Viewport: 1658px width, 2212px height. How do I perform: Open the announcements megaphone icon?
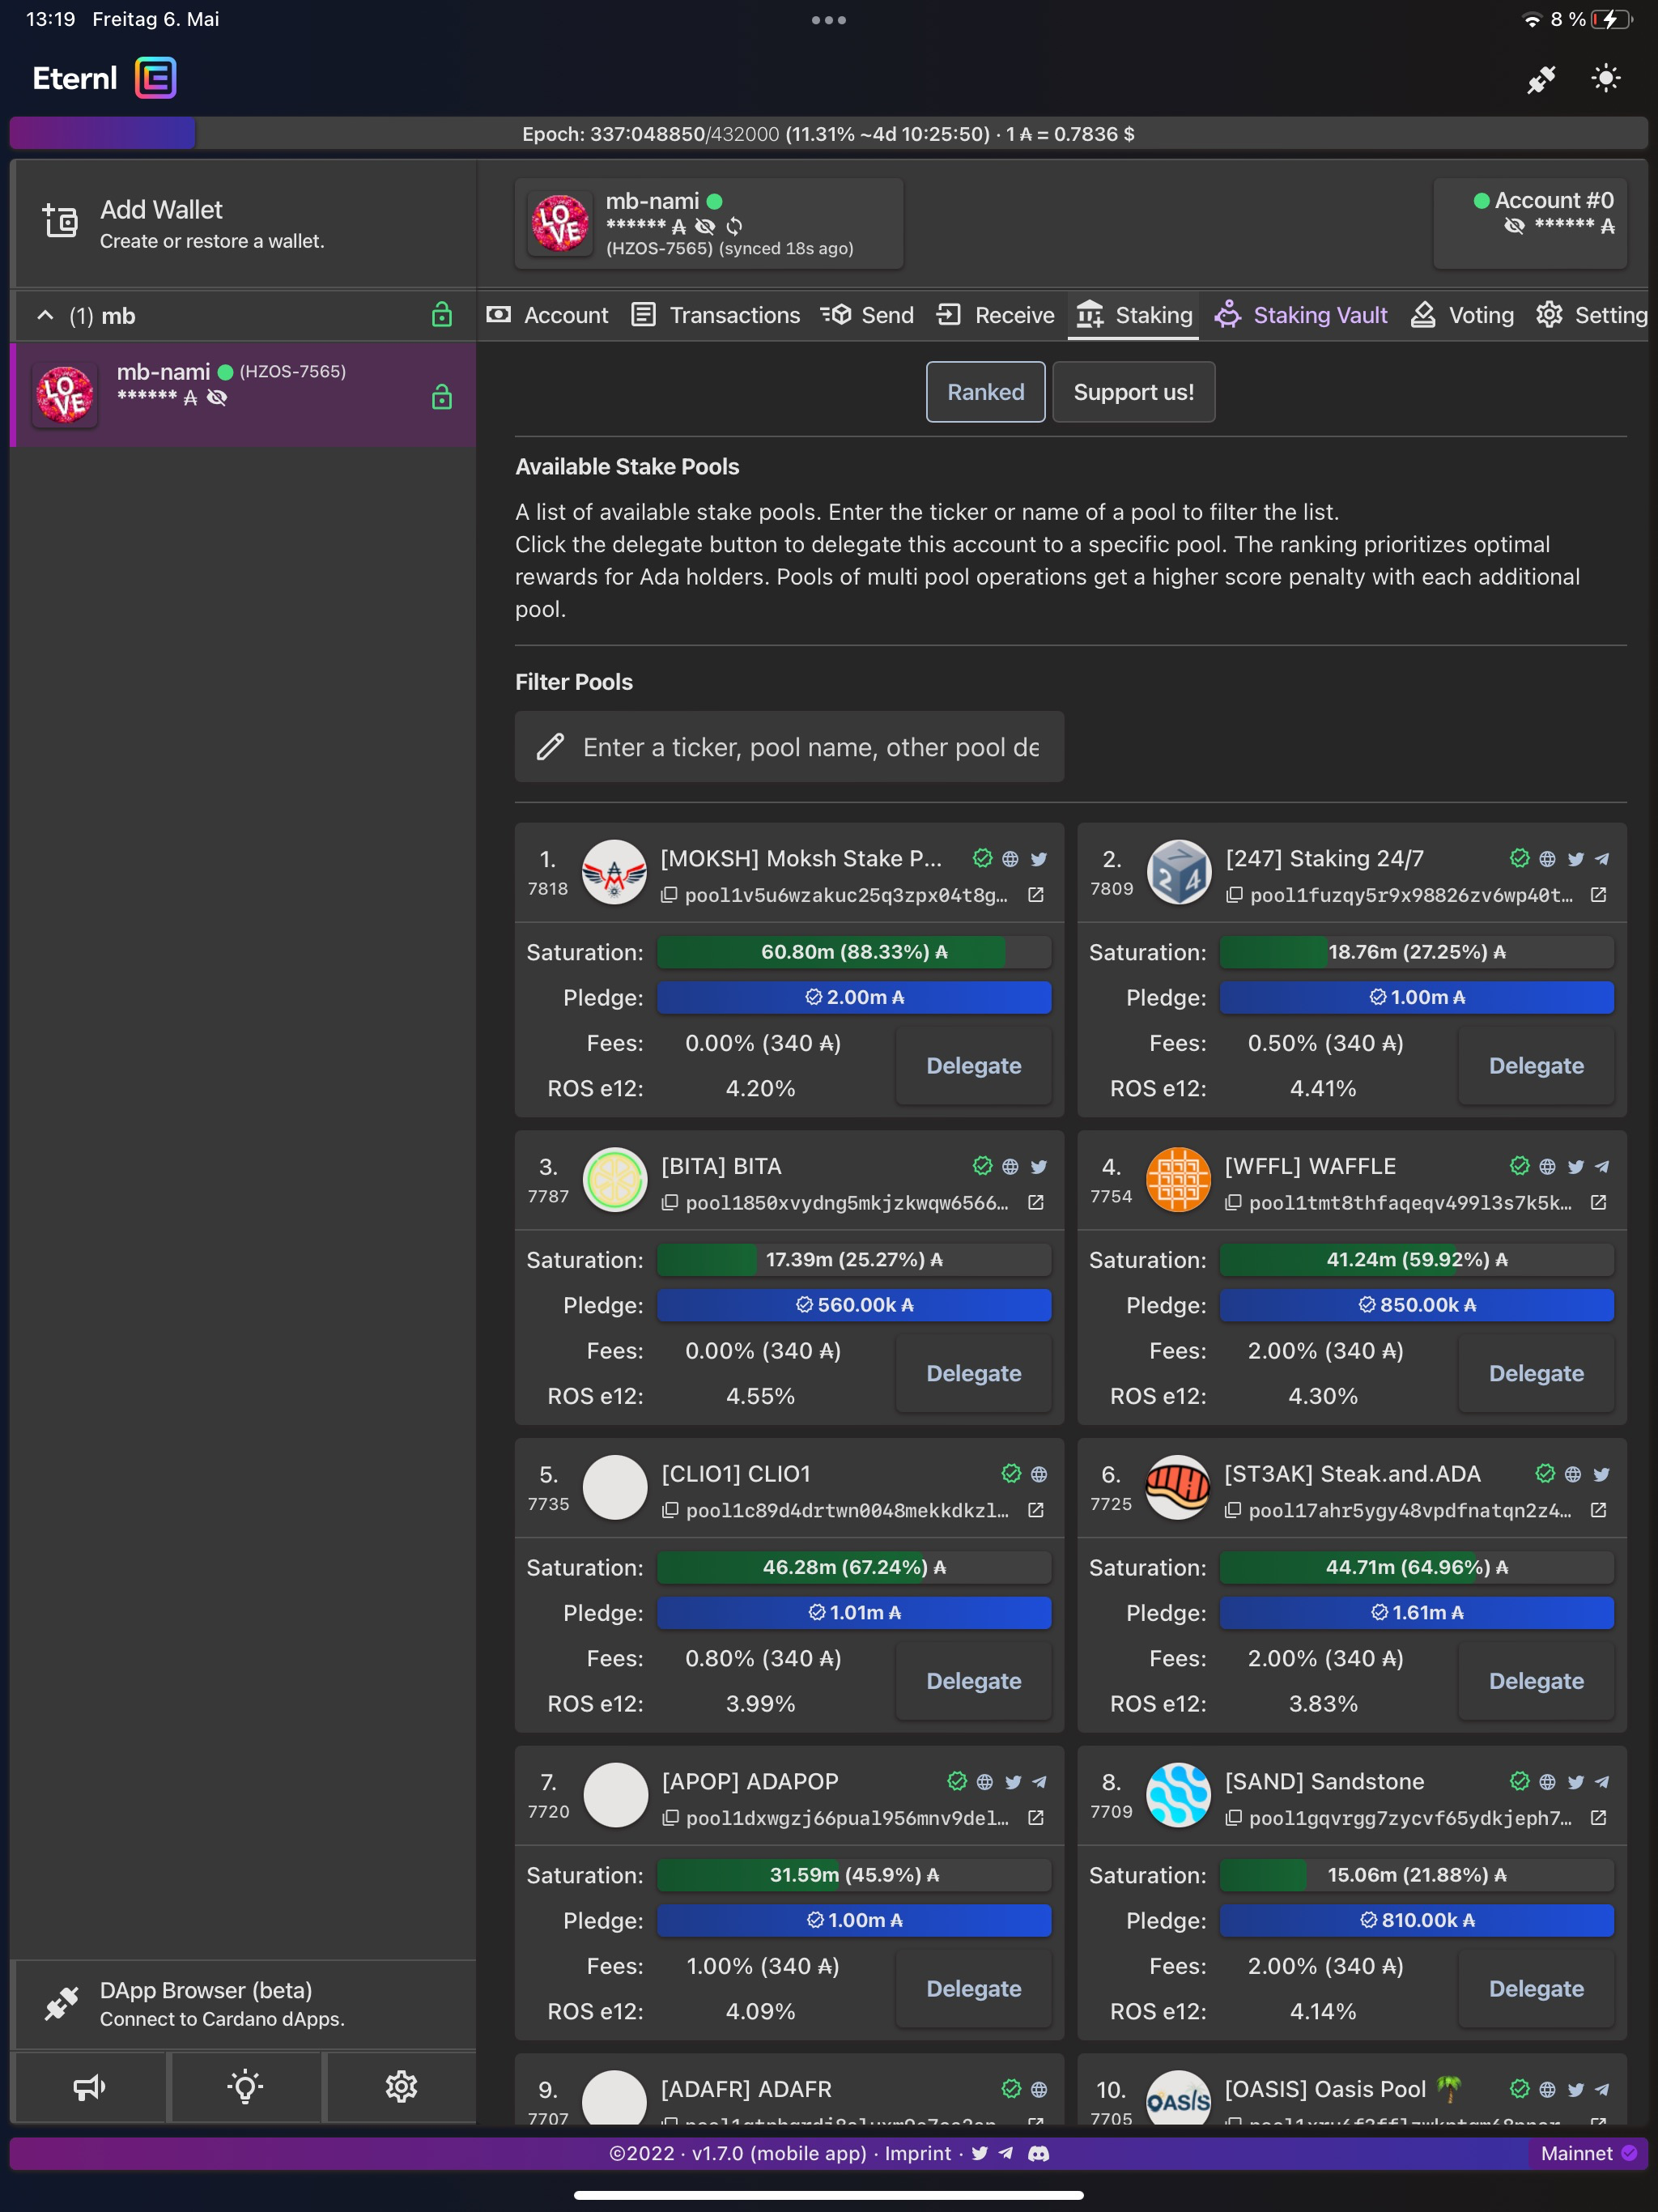click(x=89, y=2086)
